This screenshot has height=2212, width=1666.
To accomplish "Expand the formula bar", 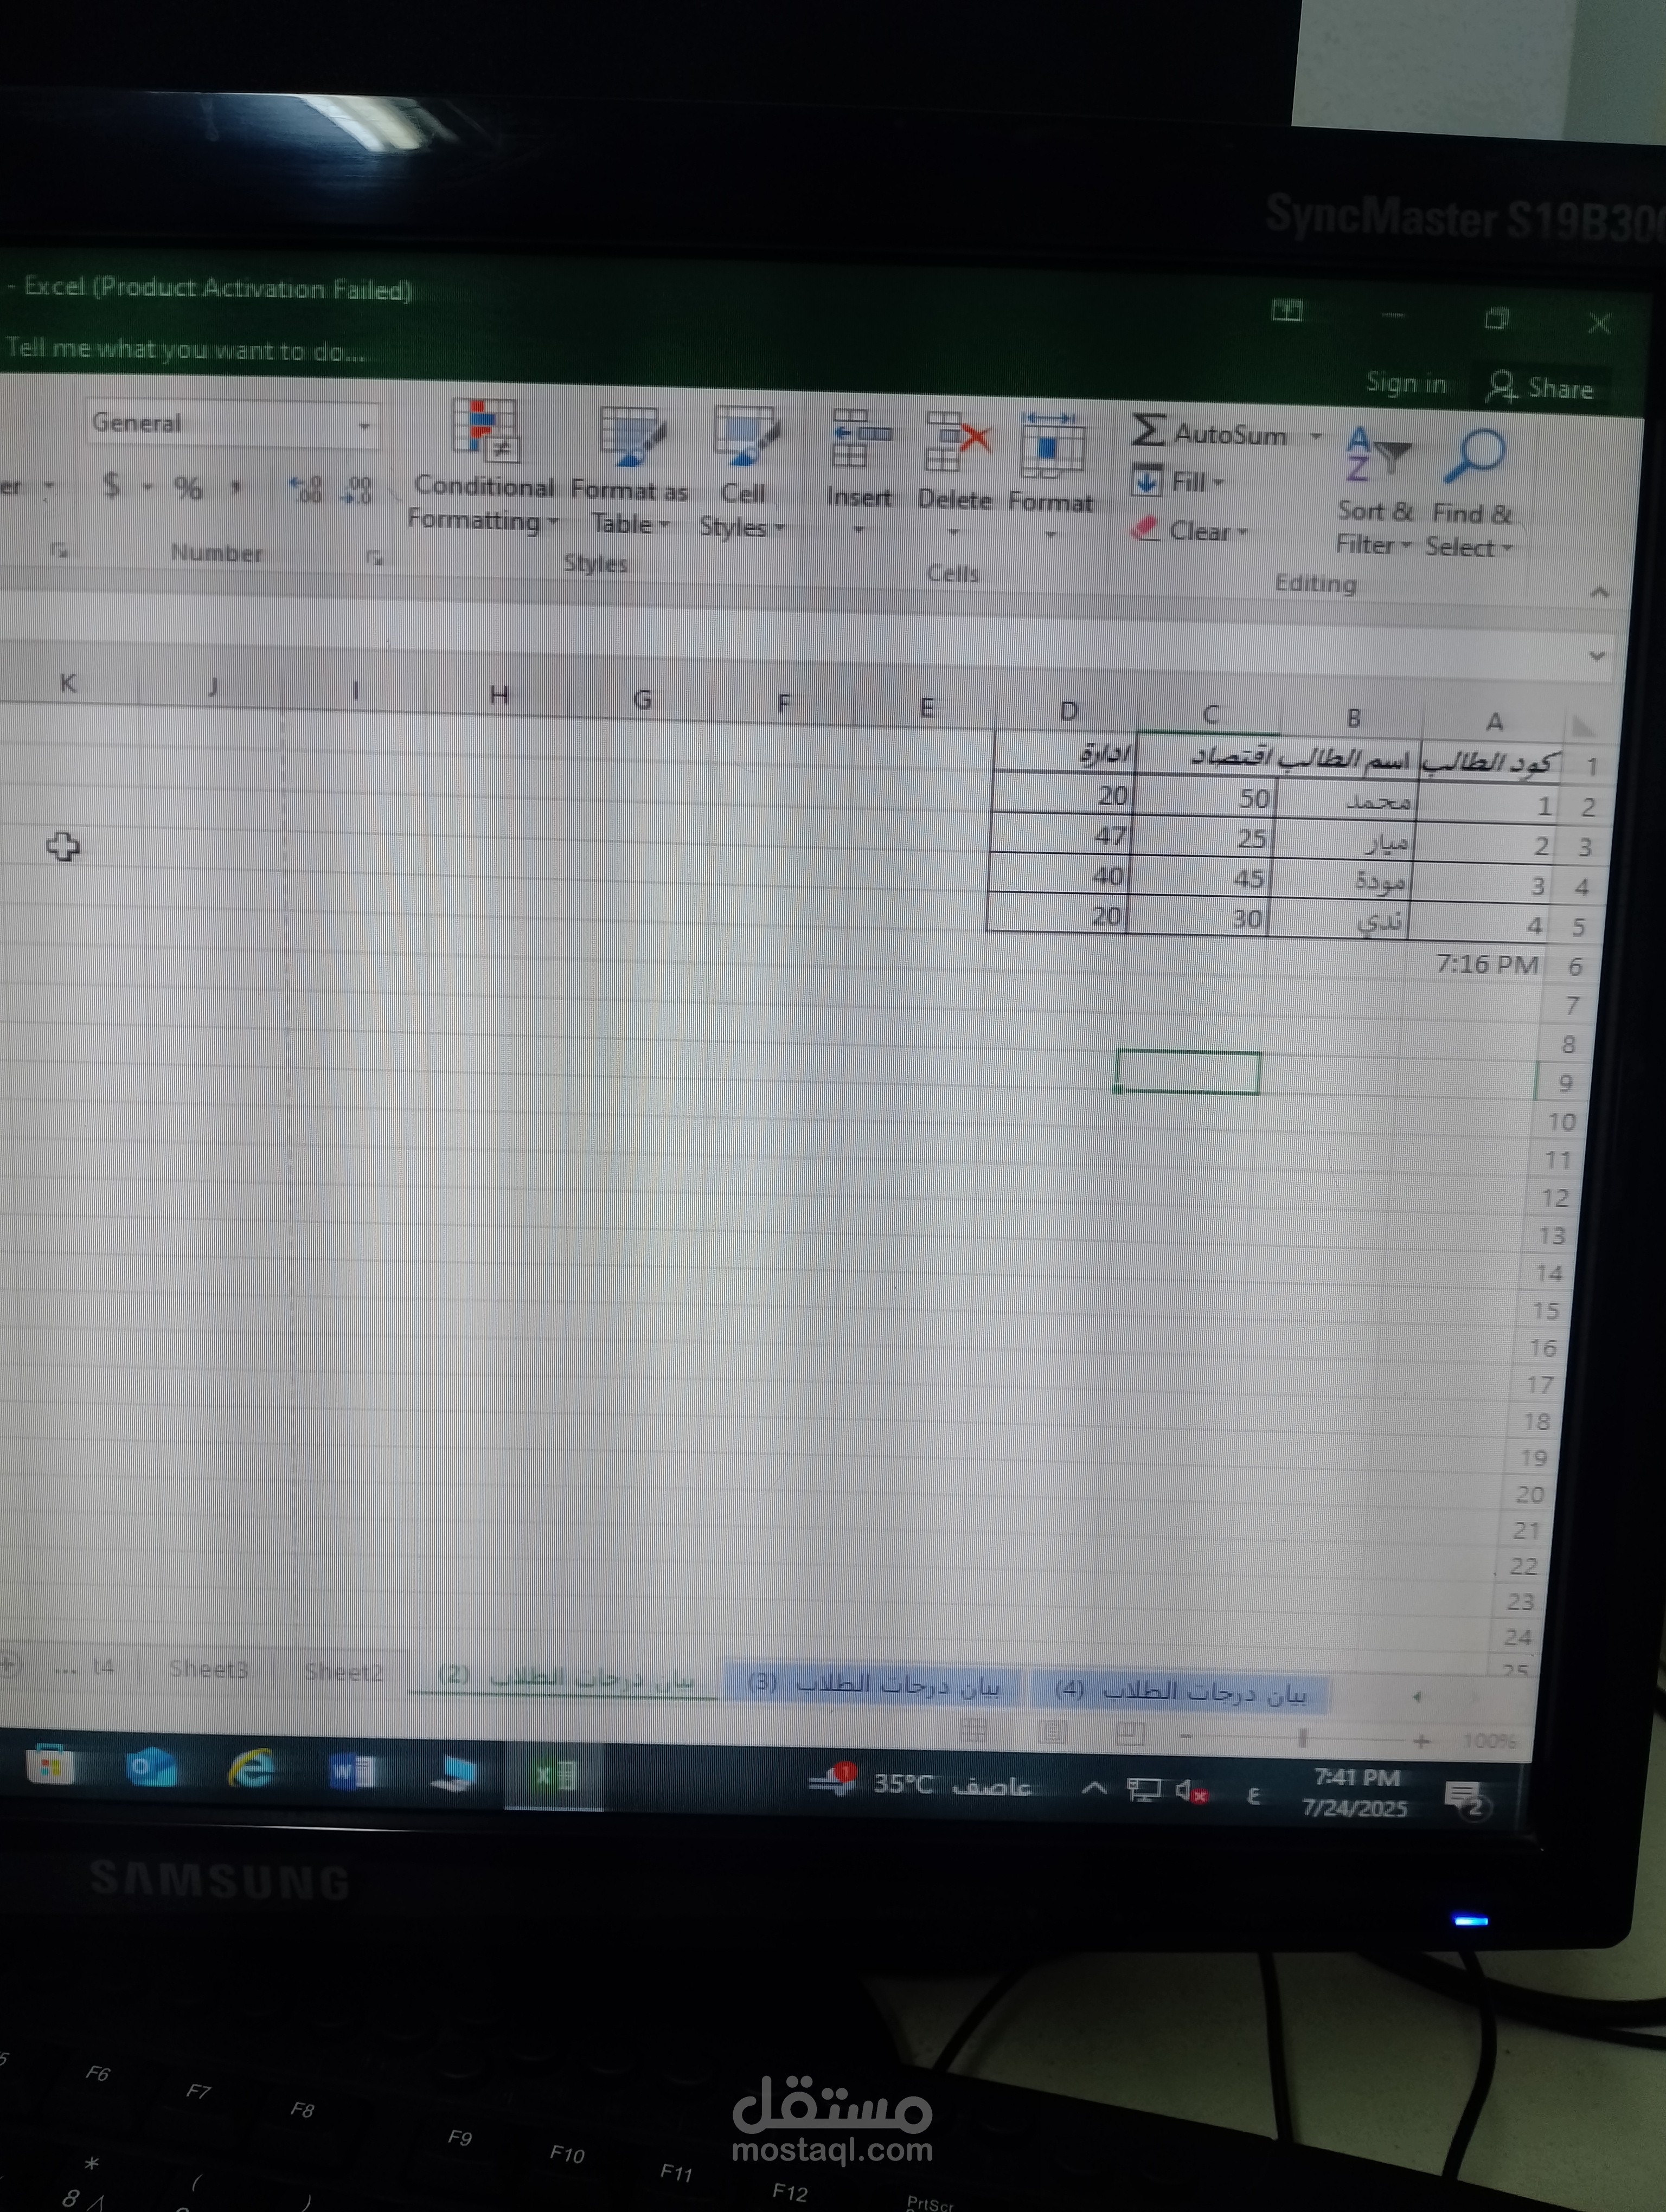I will [x=1596, y=656].
